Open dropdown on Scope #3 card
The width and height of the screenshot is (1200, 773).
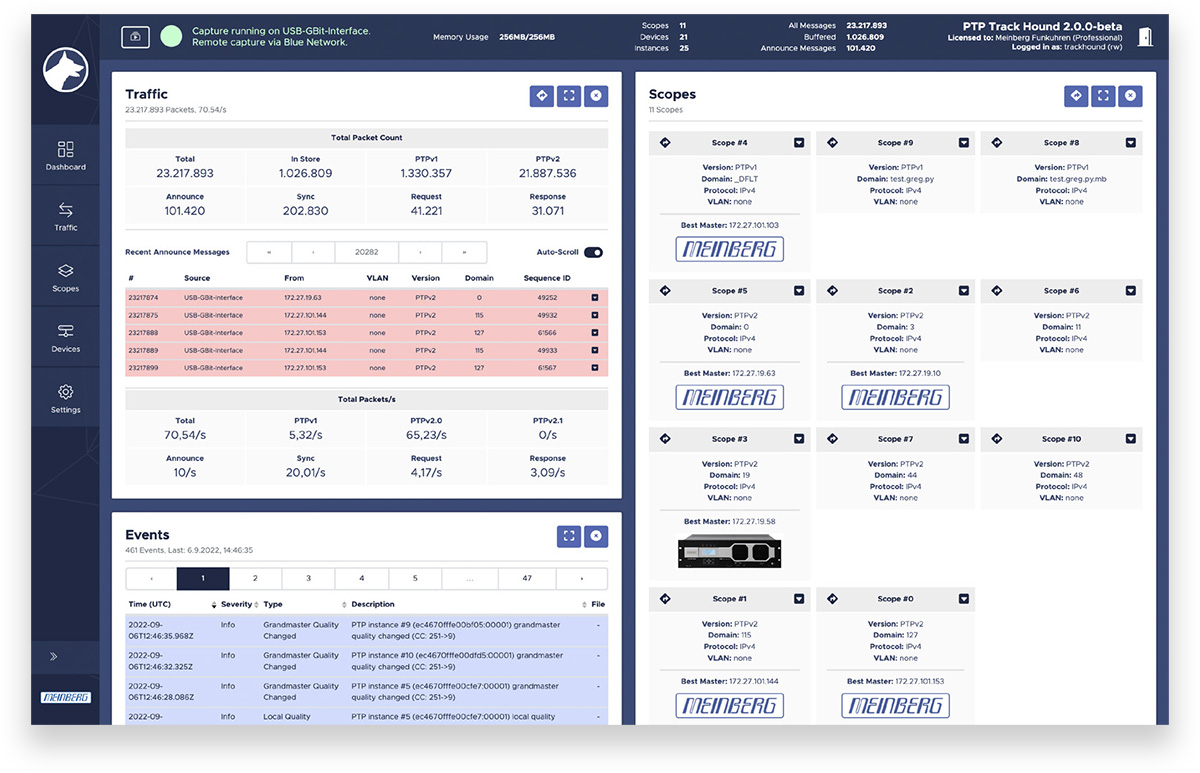point(799,439)
